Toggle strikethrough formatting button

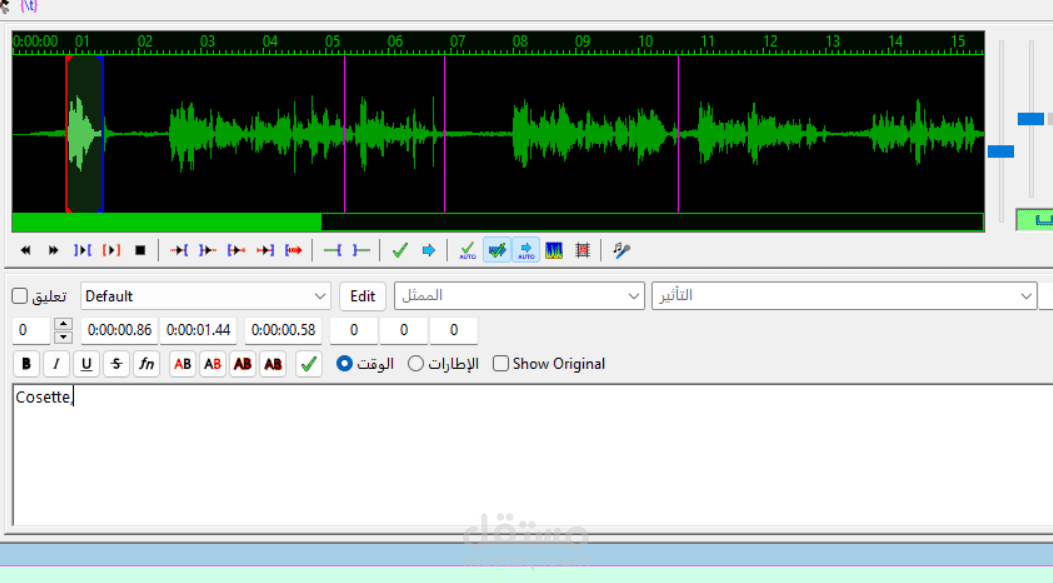tap(117, 364)
